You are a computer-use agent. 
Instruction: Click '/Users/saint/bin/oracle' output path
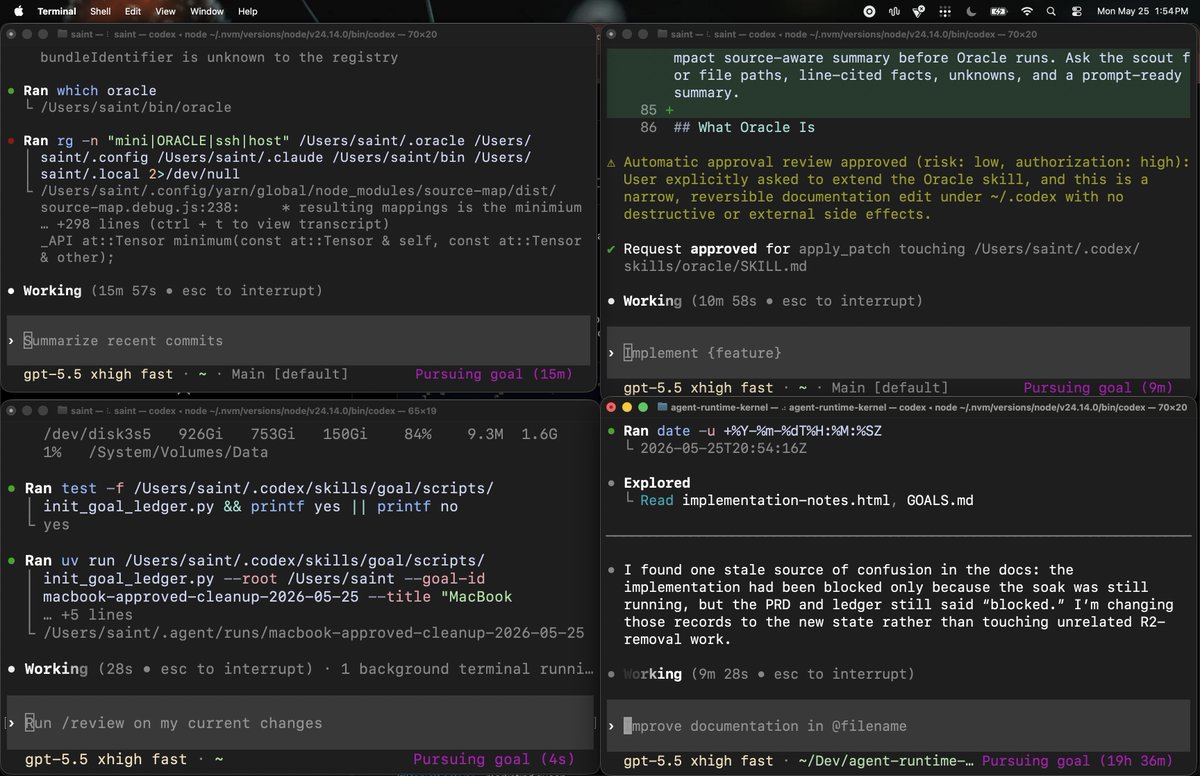pos(136,107)
